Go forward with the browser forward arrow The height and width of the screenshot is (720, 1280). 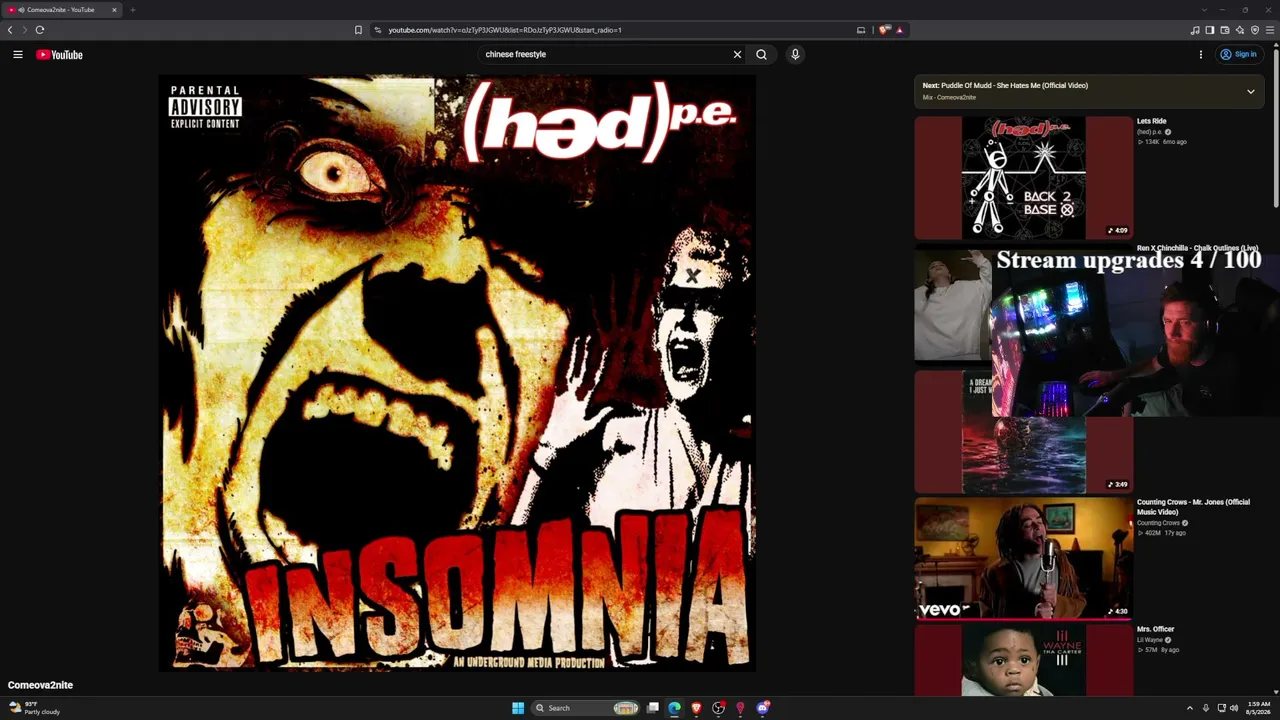pyautogui.click(x=25, y=30)
